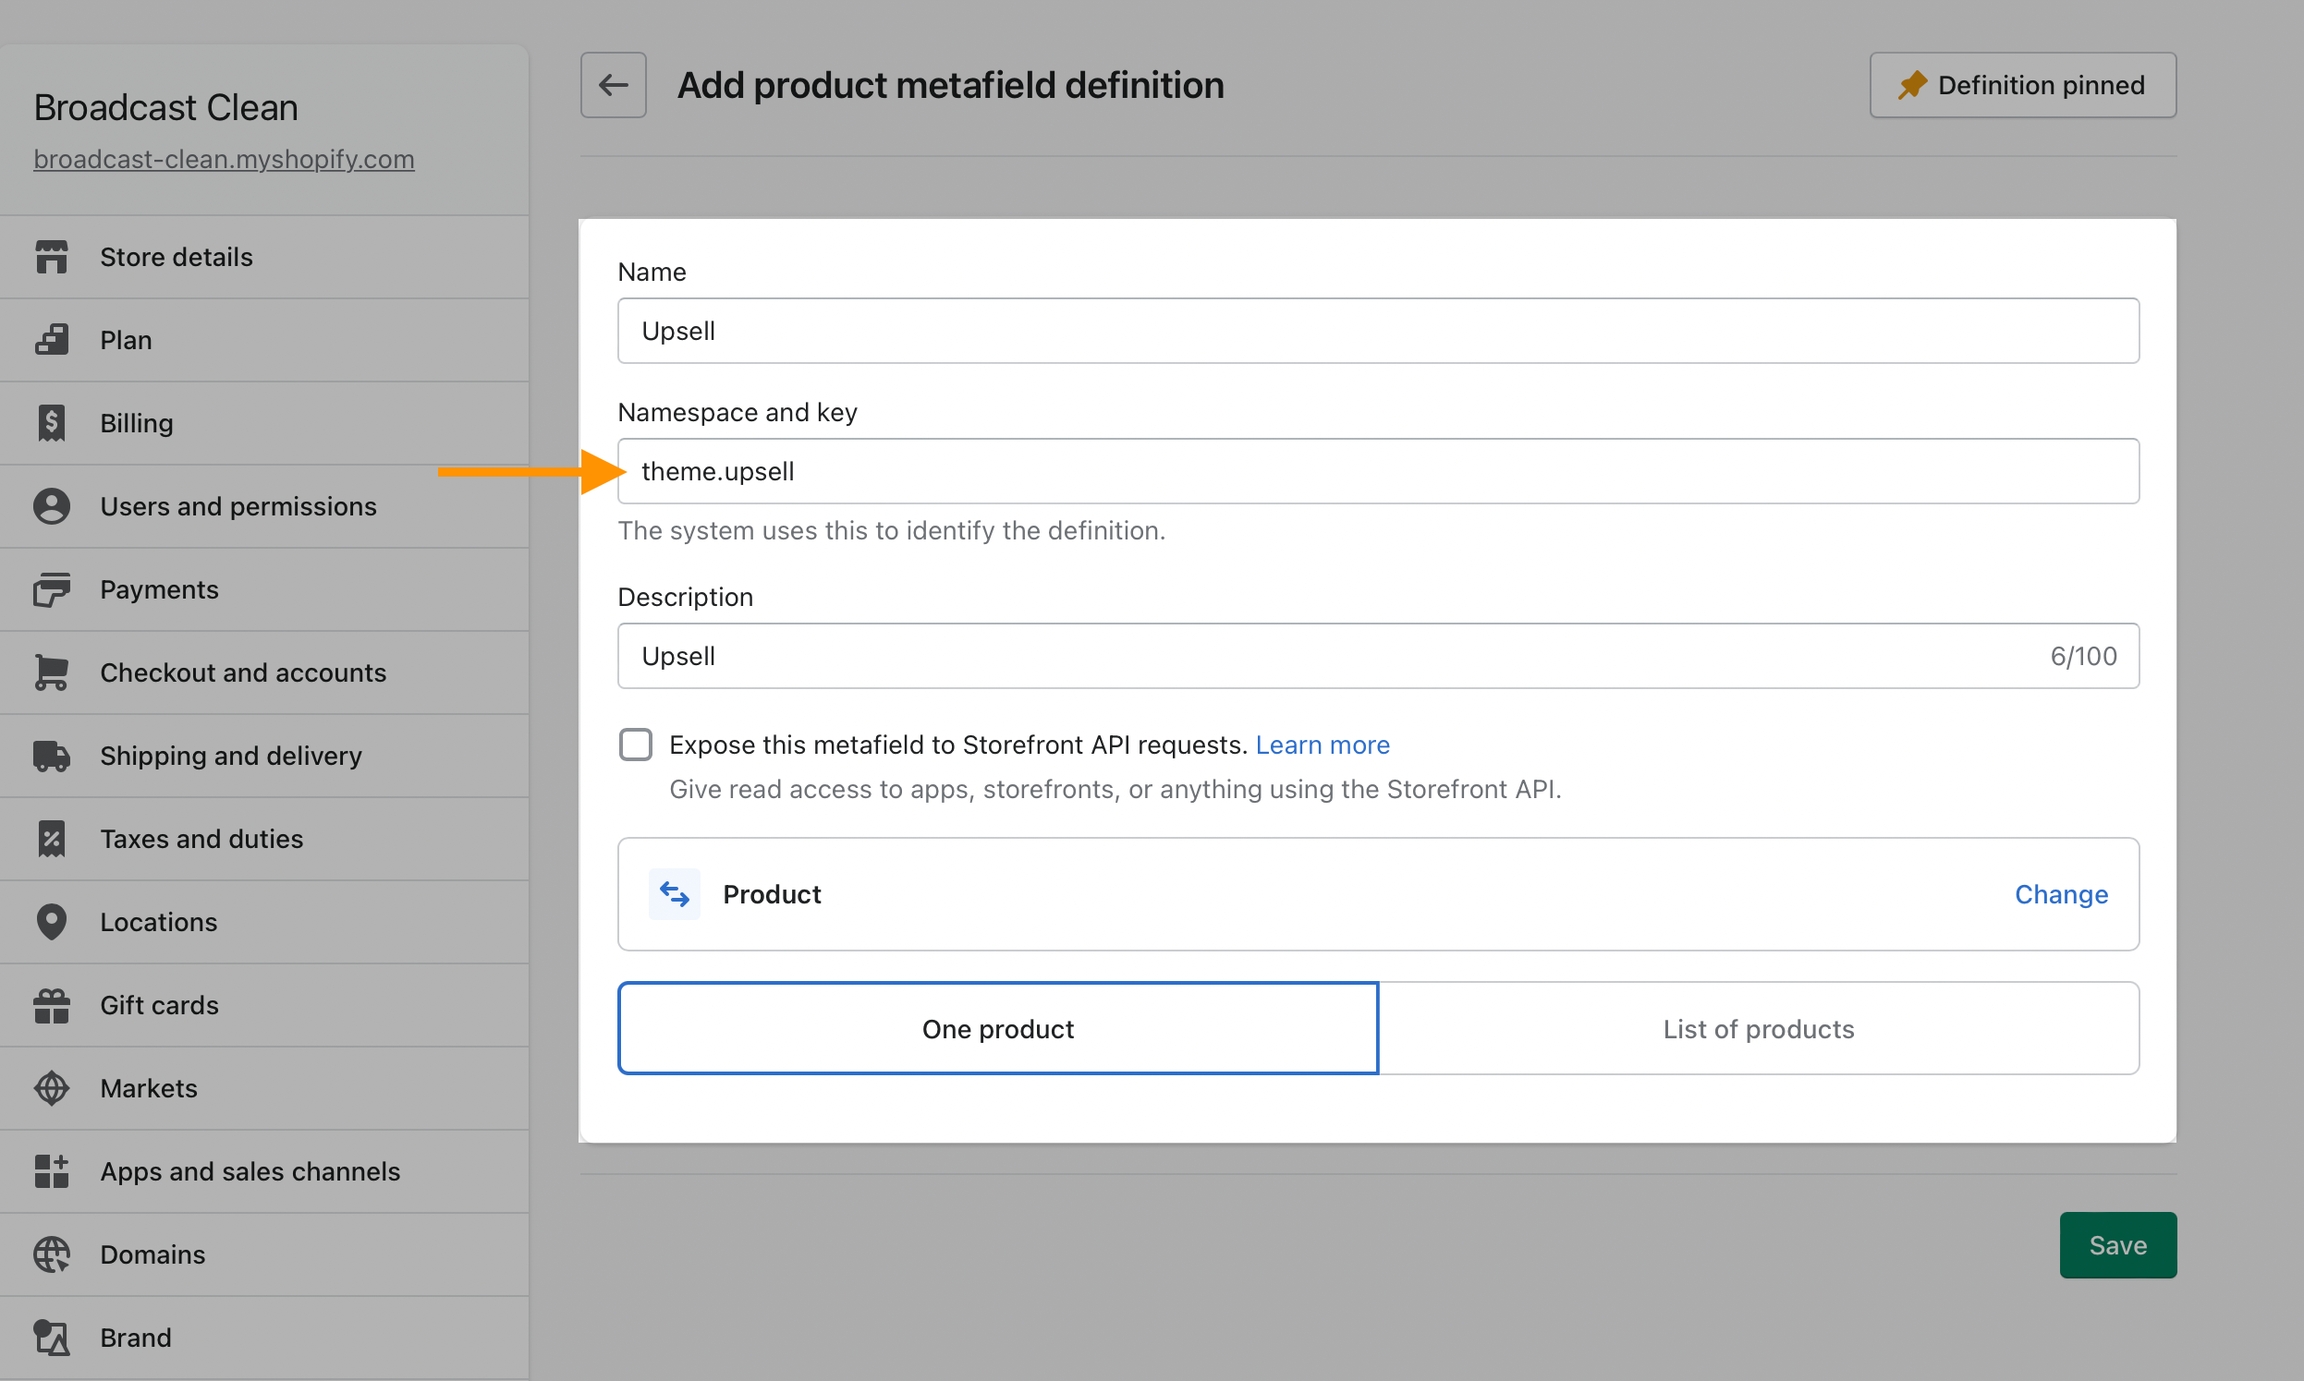Enable Expose metafield to Storefront API checkbox
Viewport: 2304px width, 1381px height.
coord(636,745)
